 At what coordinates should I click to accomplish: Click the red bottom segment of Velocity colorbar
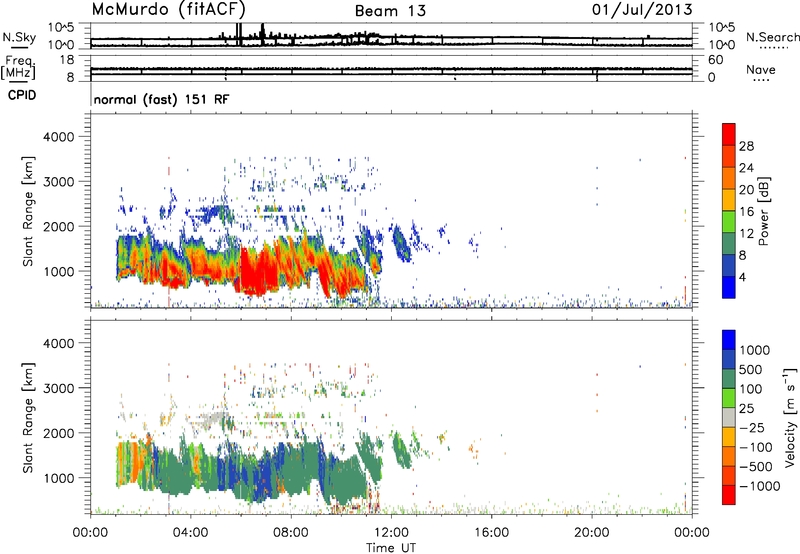tap(729, 495)
